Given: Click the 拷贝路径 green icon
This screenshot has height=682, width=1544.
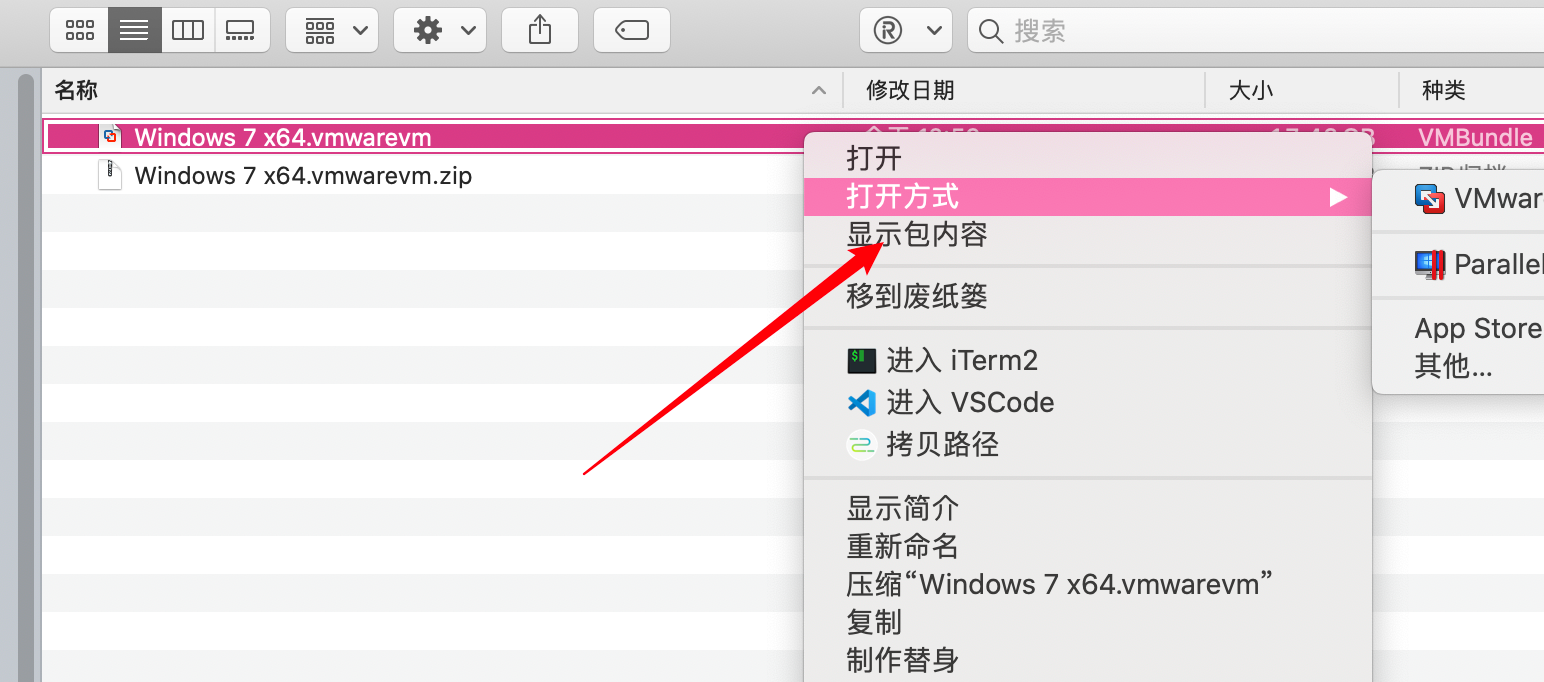Looking at the screenshot, I should coord(862,444).
